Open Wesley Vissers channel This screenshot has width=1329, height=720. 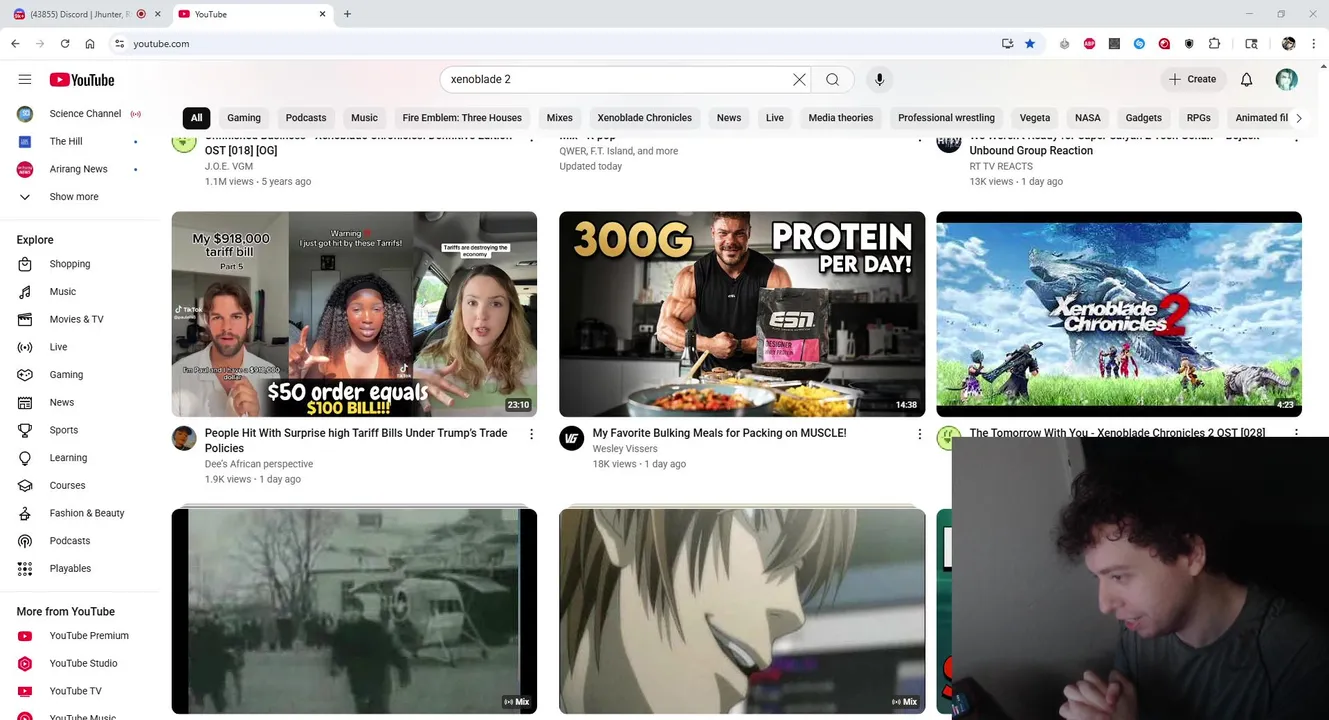(x=625, y=449)
